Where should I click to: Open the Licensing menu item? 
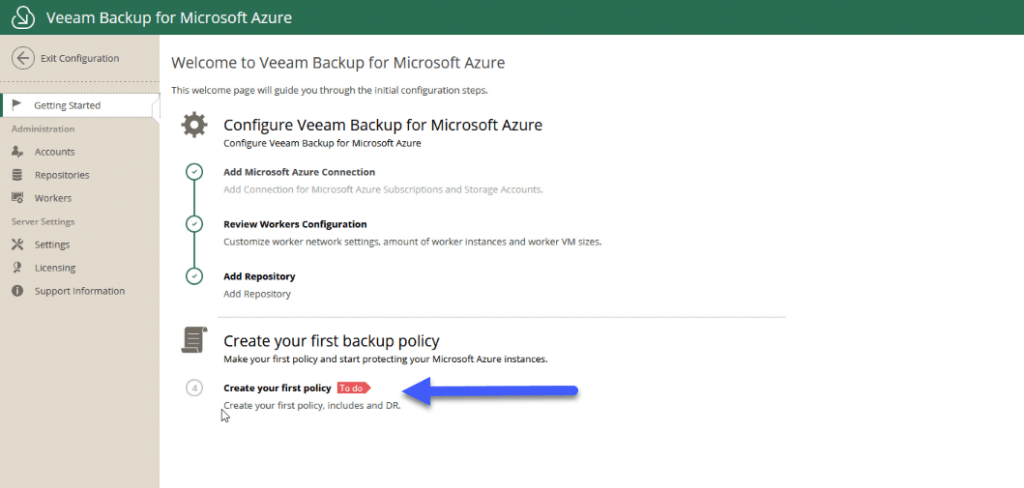point(55,268)
